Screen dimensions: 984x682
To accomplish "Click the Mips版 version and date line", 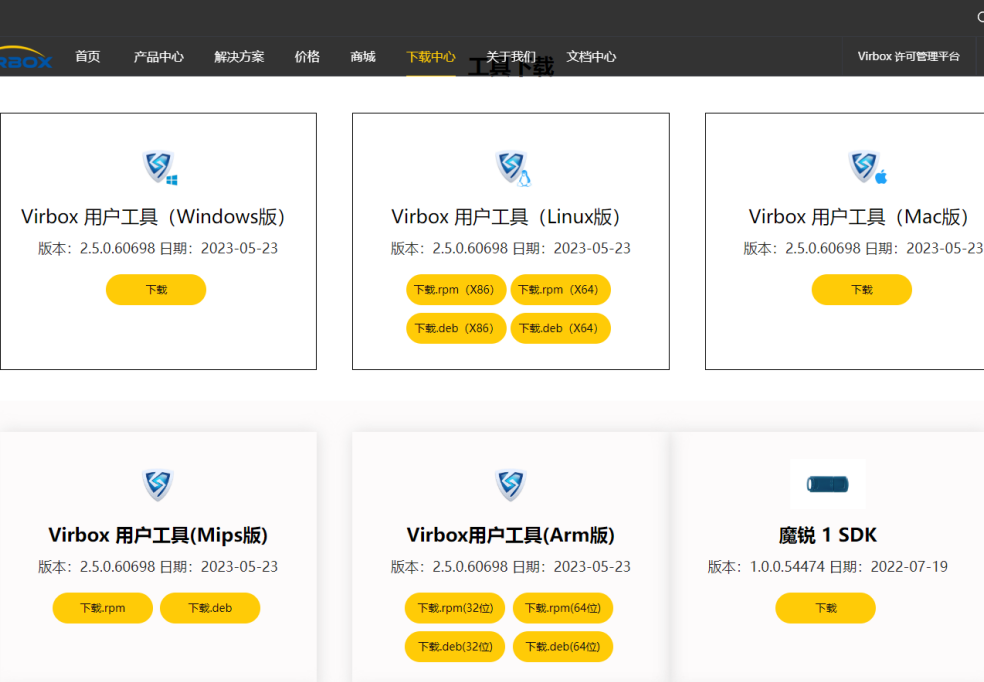I will [158, 567].
